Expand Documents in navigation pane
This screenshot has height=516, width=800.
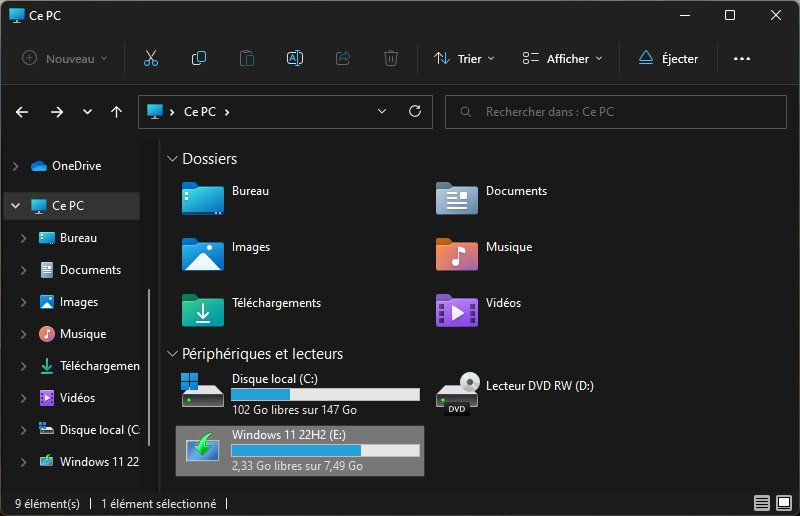pos(23,270)
